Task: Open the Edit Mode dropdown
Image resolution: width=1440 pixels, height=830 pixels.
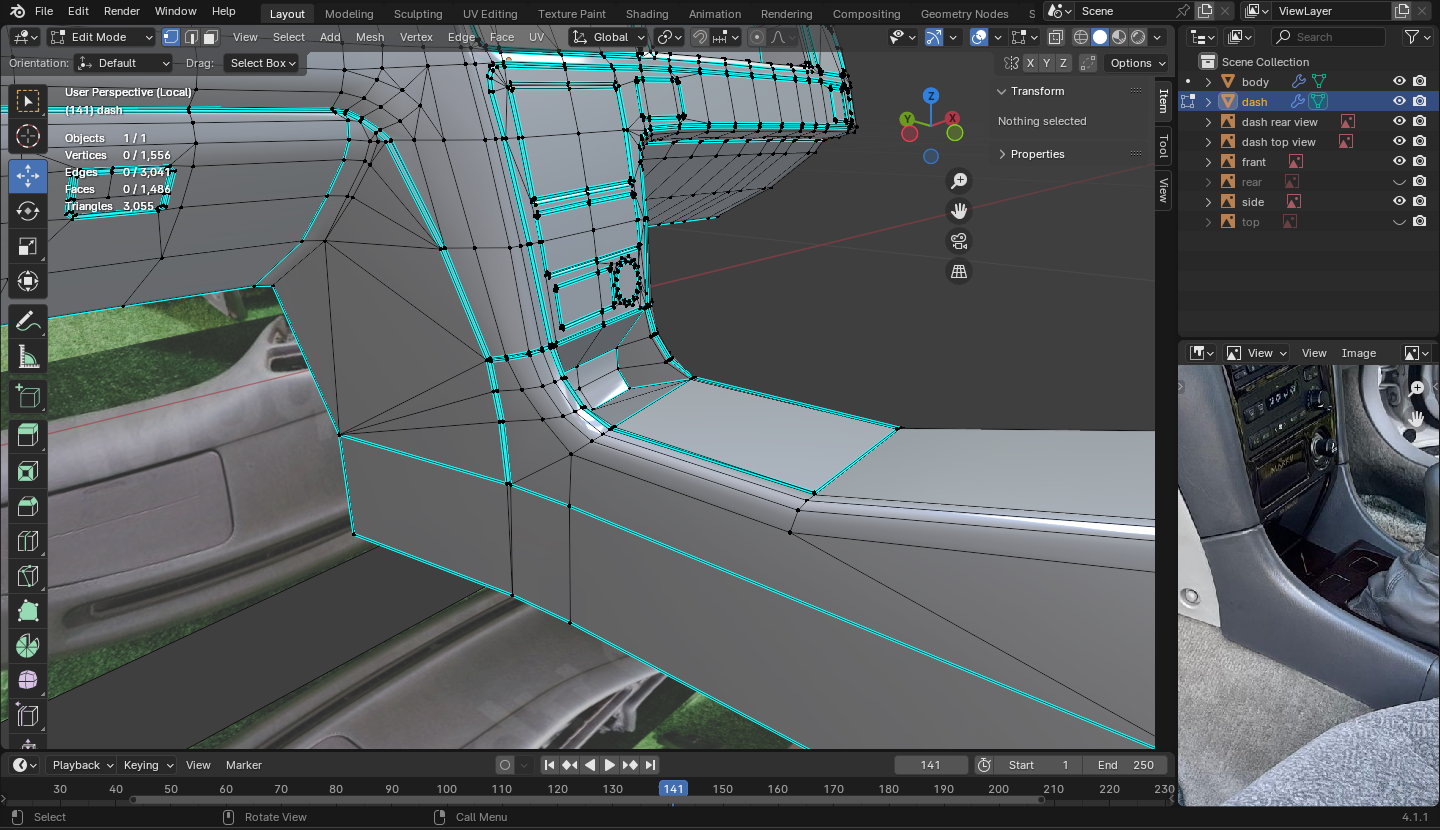Action: click(101, 37)
